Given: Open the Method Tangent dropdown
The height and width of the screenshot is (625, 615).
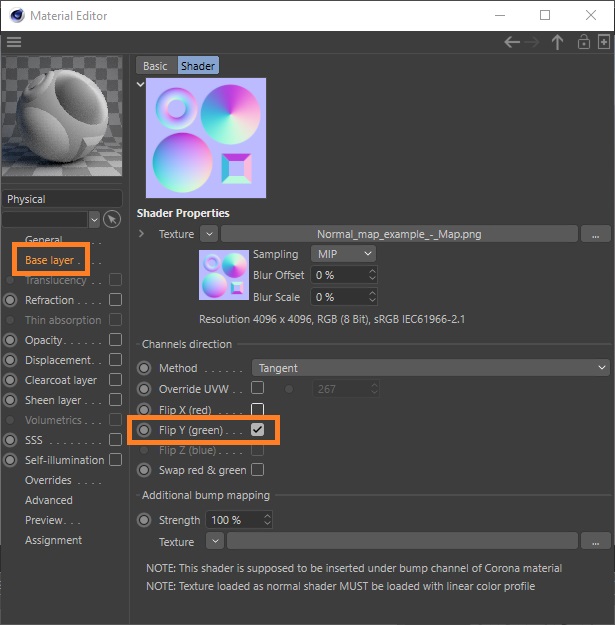Looking at the screenshot, I should click(430, 368).
